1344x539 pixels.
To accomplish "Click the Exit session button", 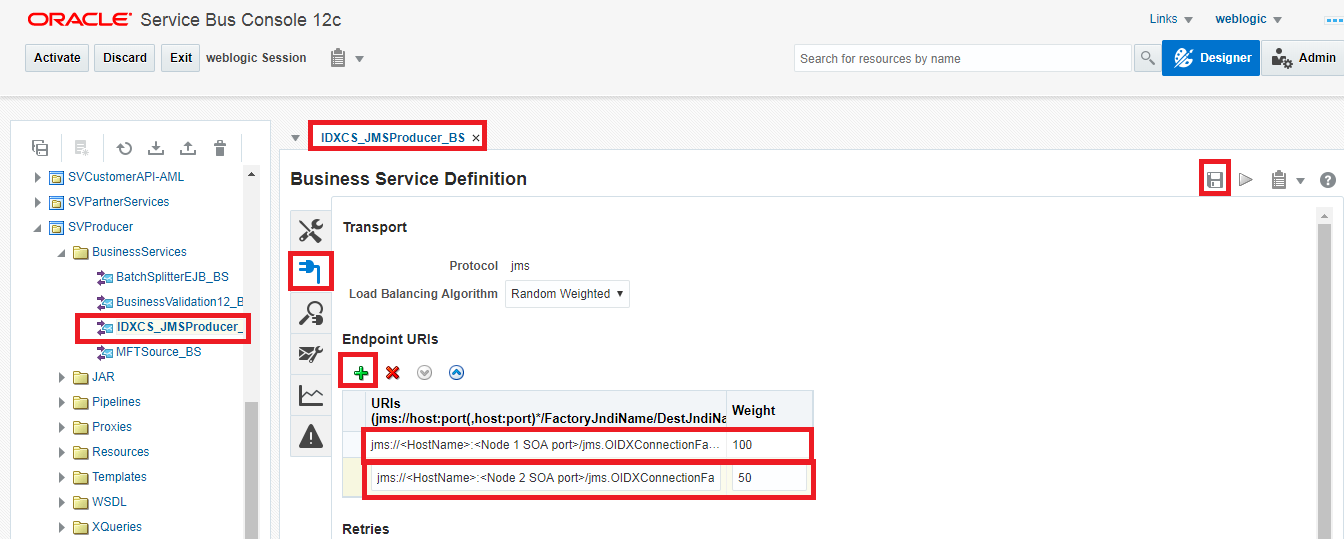I will pos(181,58).
